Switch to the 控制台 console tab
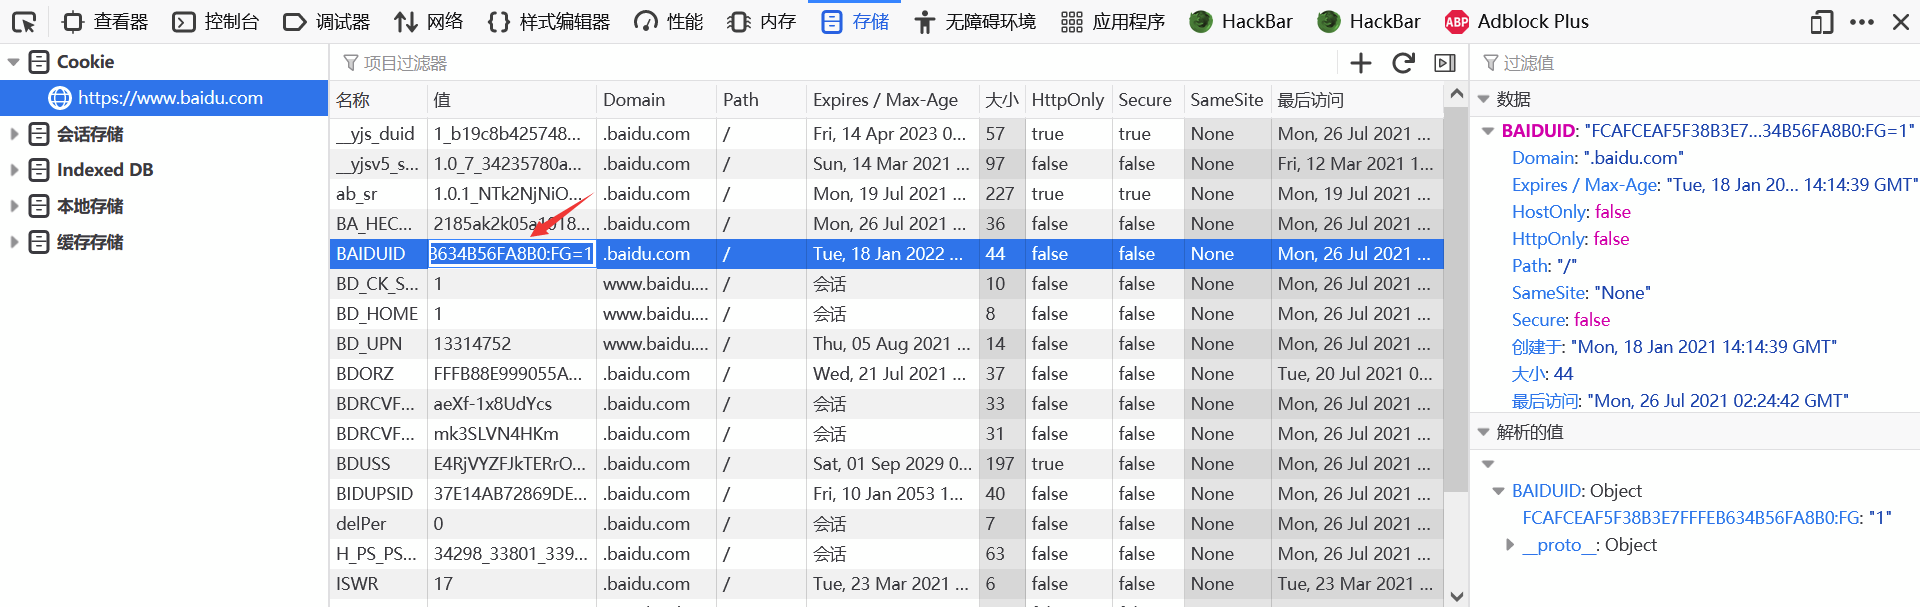Viewport: 1920px width, 607px height. [216, 21]
